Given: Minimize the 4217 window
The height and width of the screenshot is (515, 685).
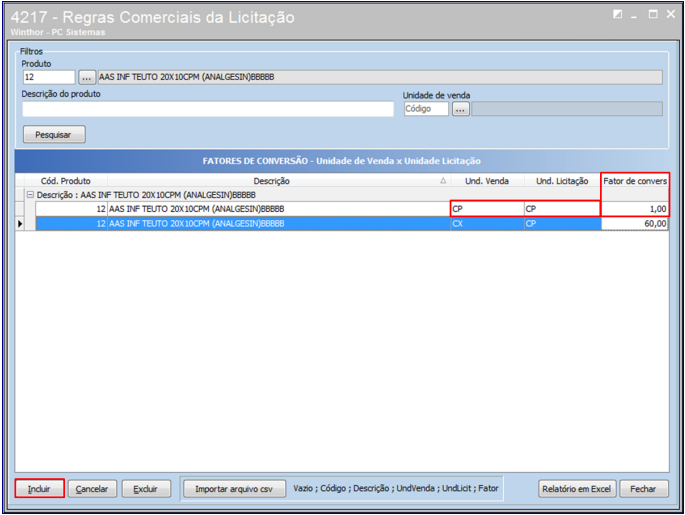Looking at the screenshot, I should point(634,15).
